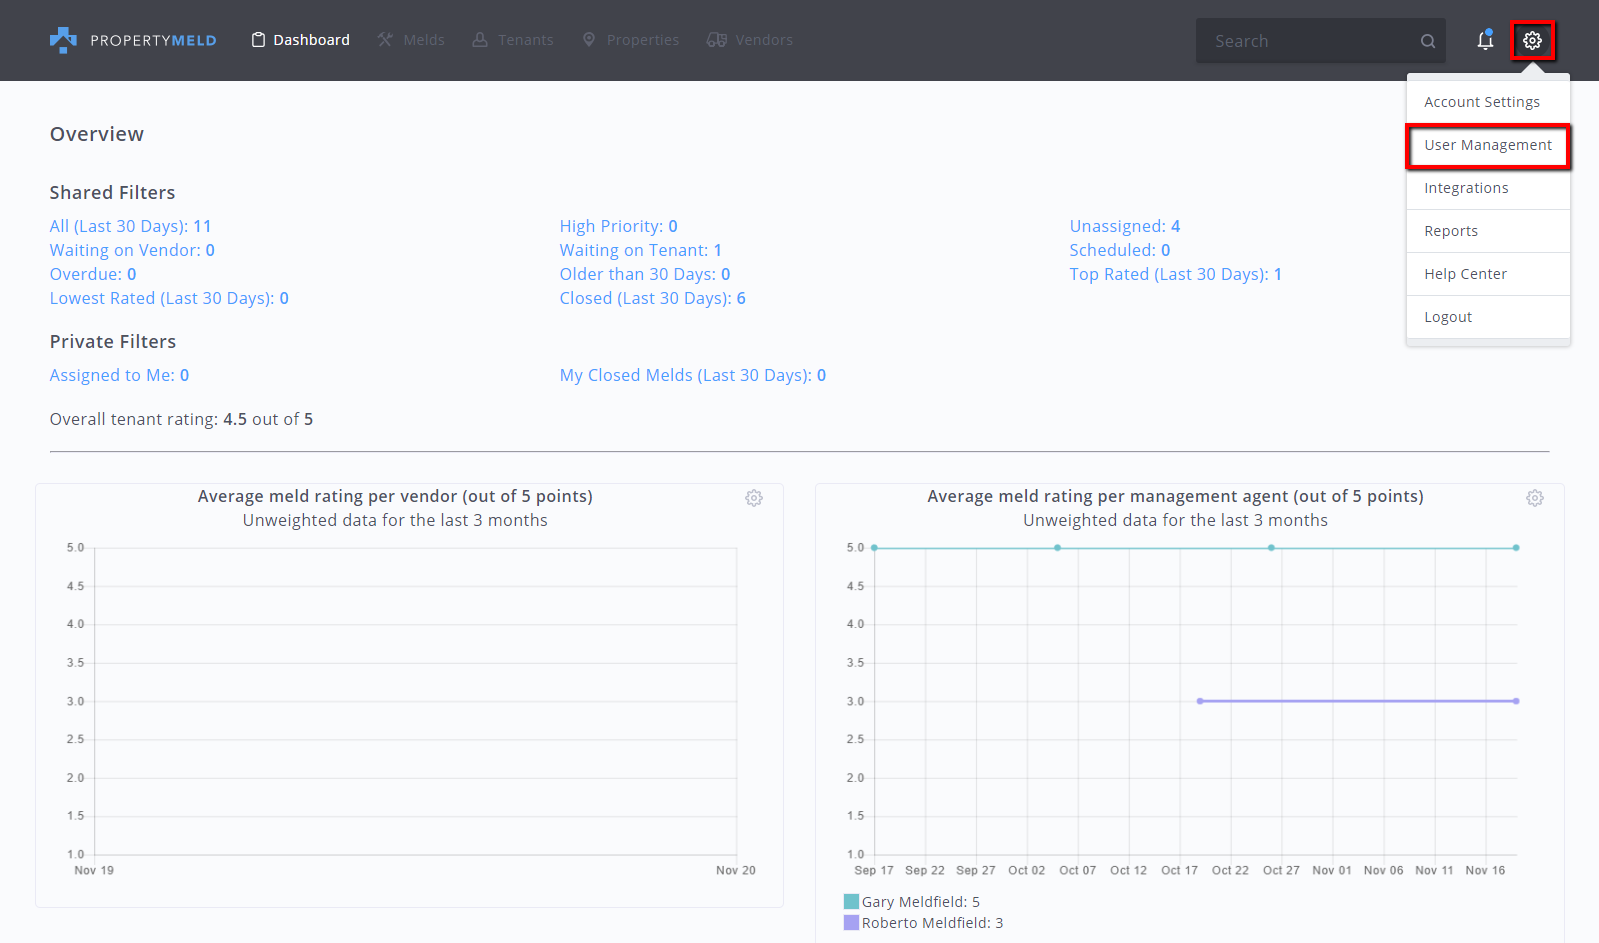Open the Vendors tab
1599x943 pixels.
(749, 40)
